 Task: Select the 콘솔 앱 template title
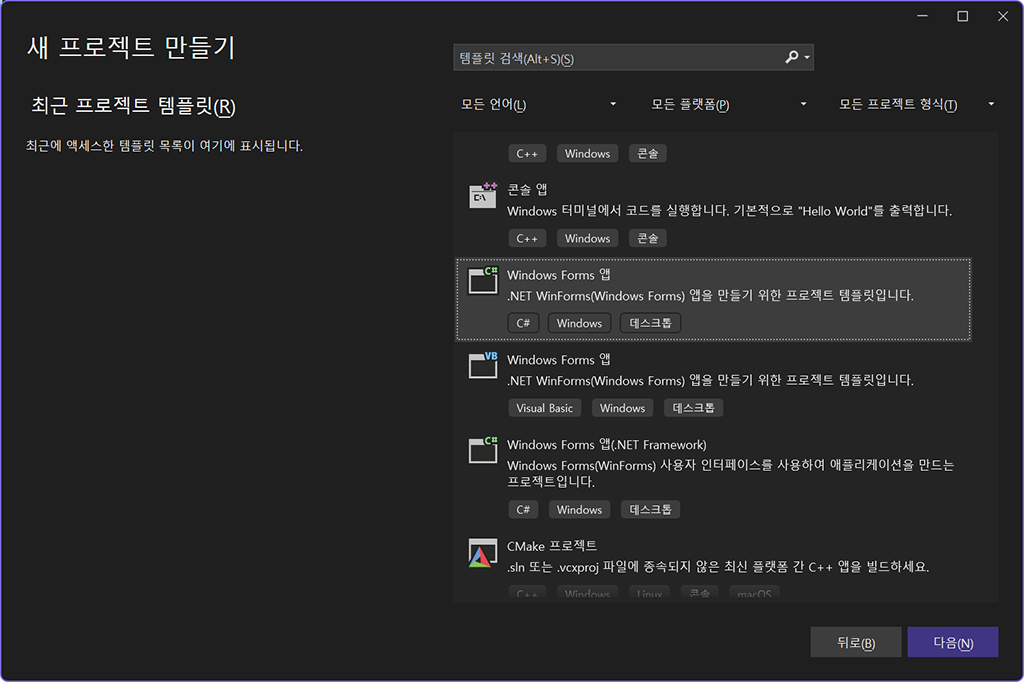coord(527,189)
